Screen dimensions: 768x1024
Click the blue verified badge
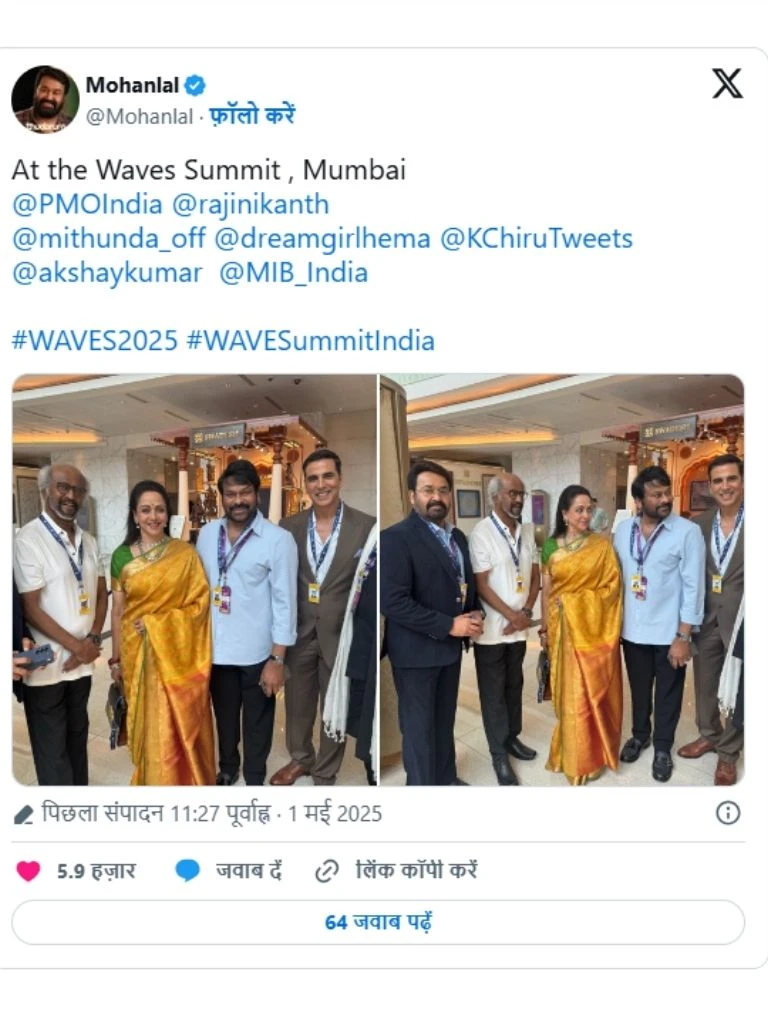pyautogui.click(x=195, y=85)
